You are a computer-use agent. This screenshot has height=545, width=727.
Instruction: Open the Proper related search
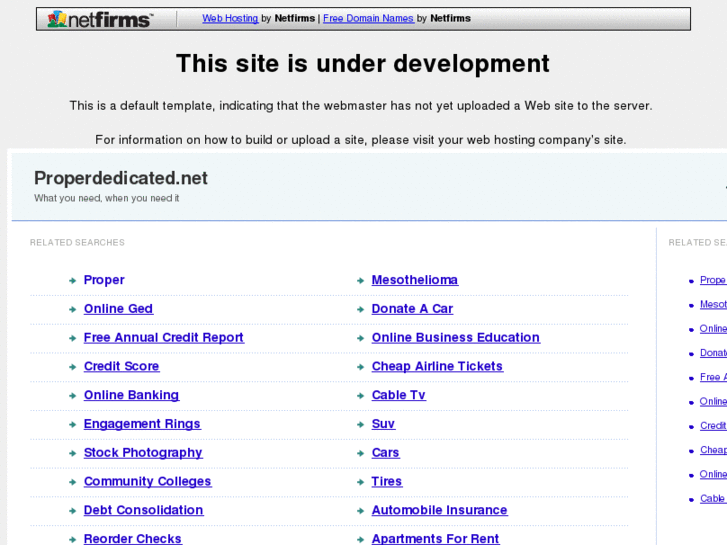(x=104, y=280)
